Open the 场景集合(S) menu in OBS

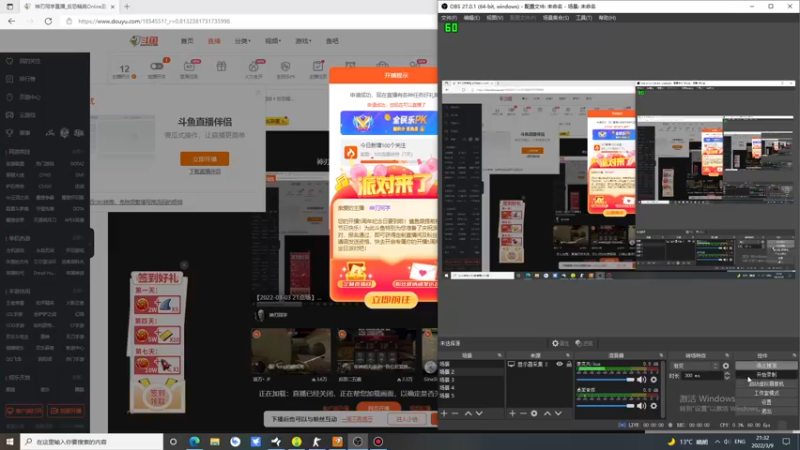(x=556, y=18)
